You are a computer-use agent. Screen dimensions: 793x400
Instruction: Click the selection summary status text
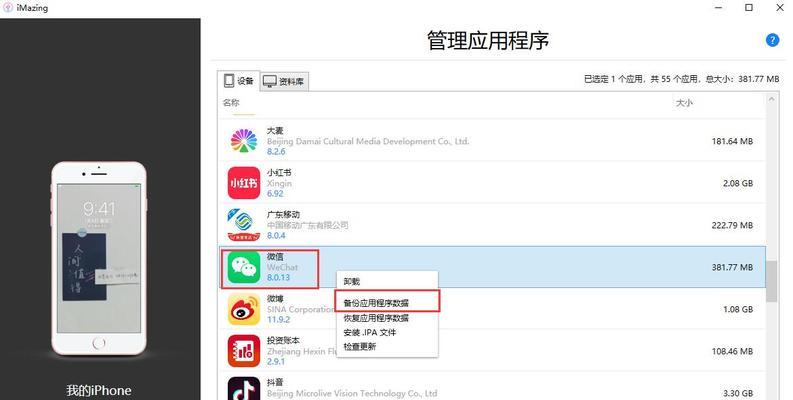pos(681,79)
